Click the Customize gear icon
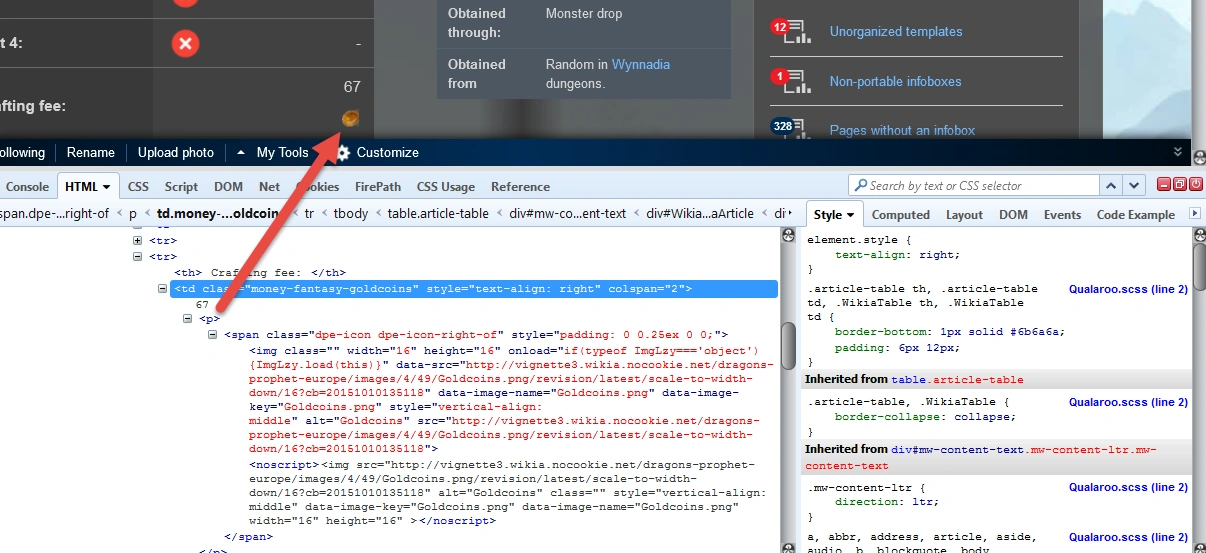This screenshot has height=553, width=1206. 343,153
